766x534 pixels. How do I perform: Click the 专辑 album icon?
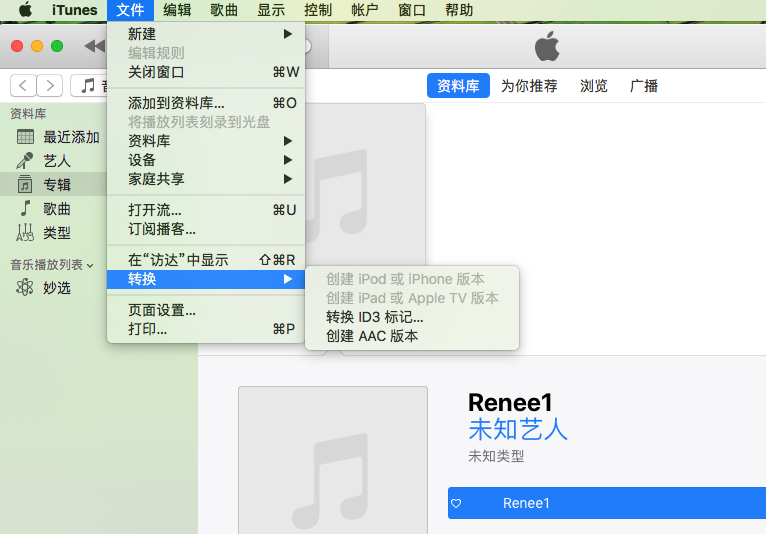point(25,184)
